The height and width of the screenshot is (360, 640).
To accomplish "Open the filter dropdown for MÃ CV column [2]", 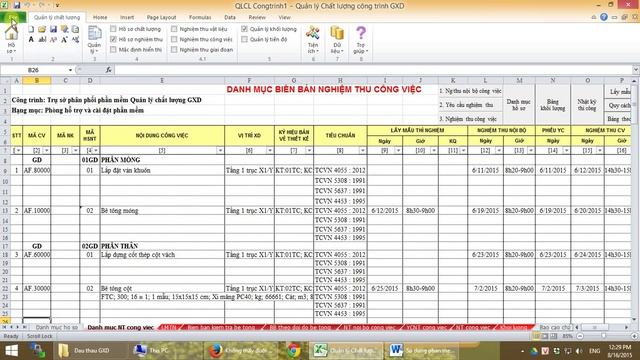I will pyautogui.click(x=47, y=151).
